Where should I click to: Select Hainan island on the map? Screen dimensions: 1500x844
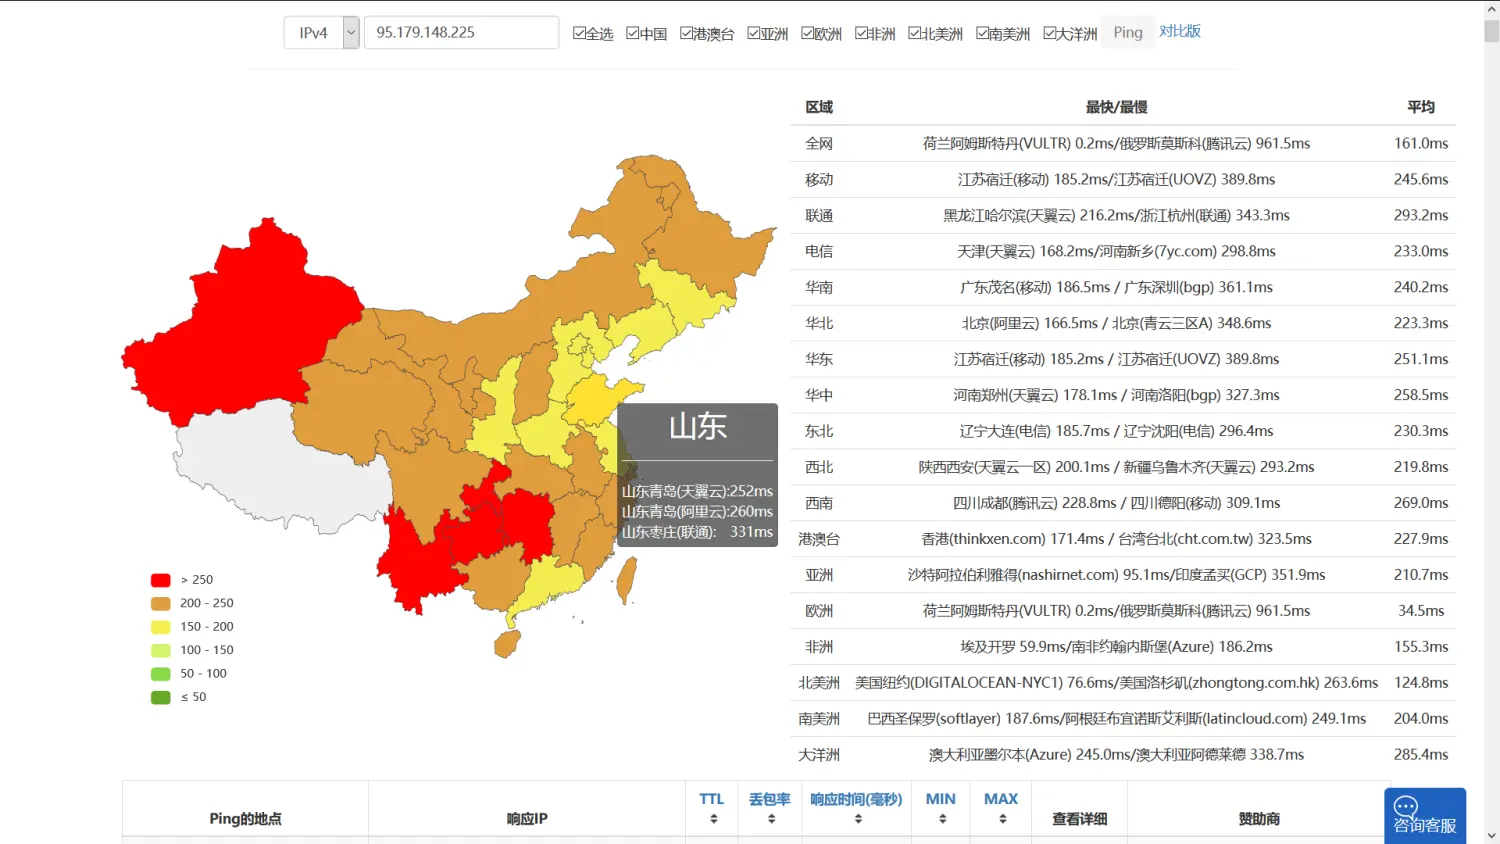pos(508,643)
